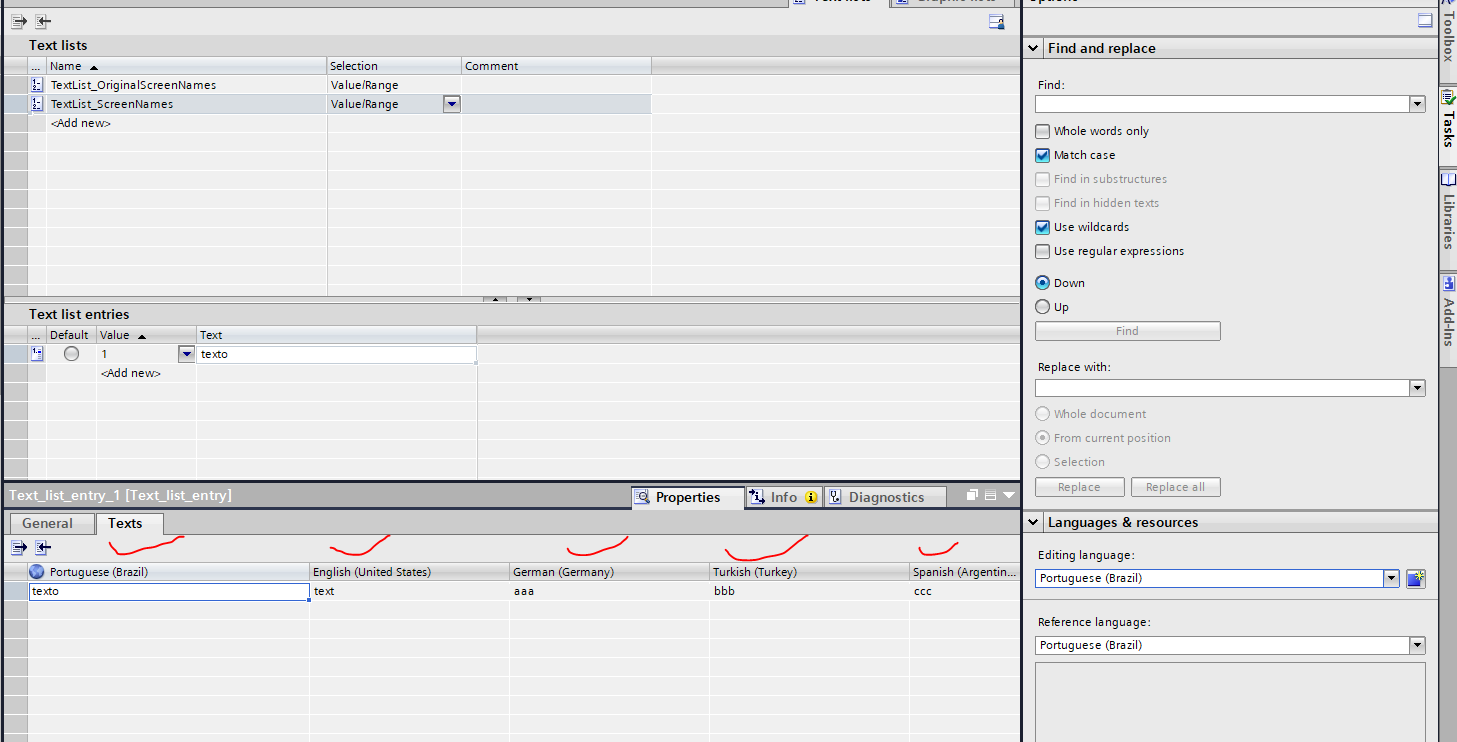Click the Value column header in Text list entries
The width and height of the screenshot is (1457, 742).
tap(146, 335)
